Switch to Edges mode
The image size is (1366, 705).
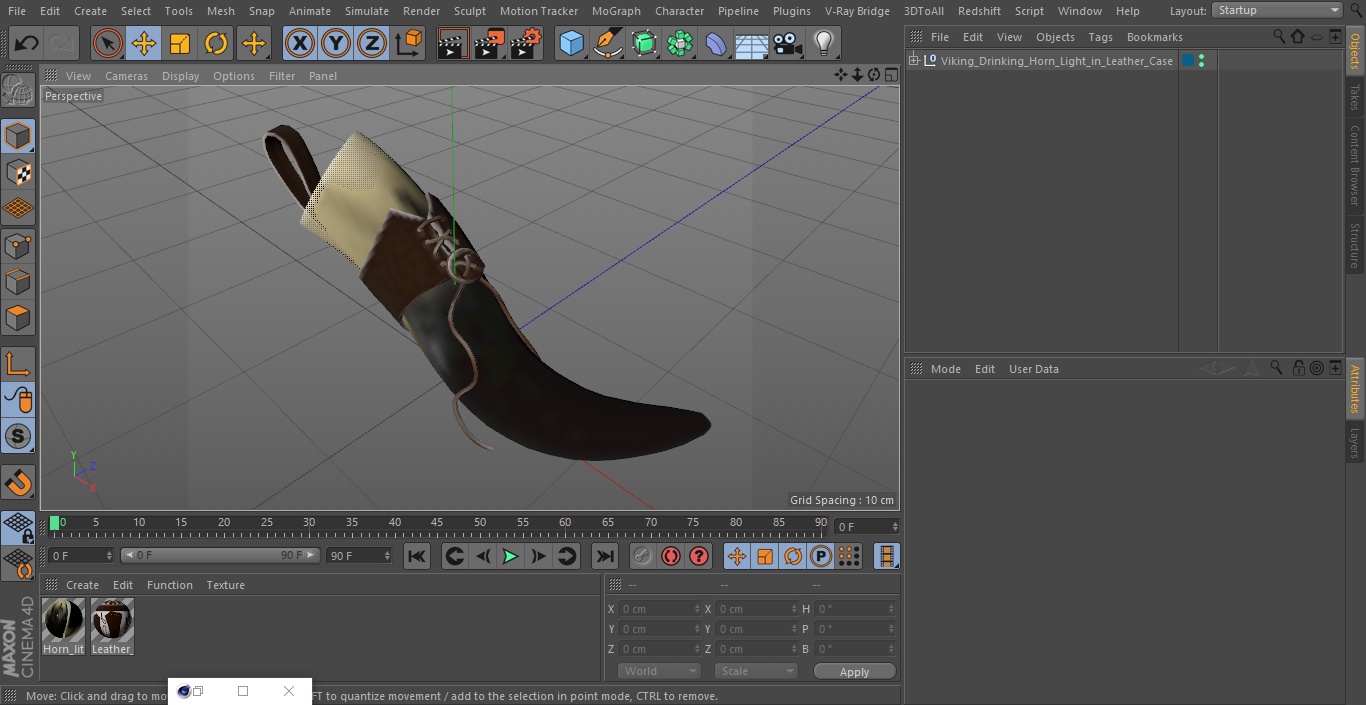pyautogui.click(x=18, y=281)
